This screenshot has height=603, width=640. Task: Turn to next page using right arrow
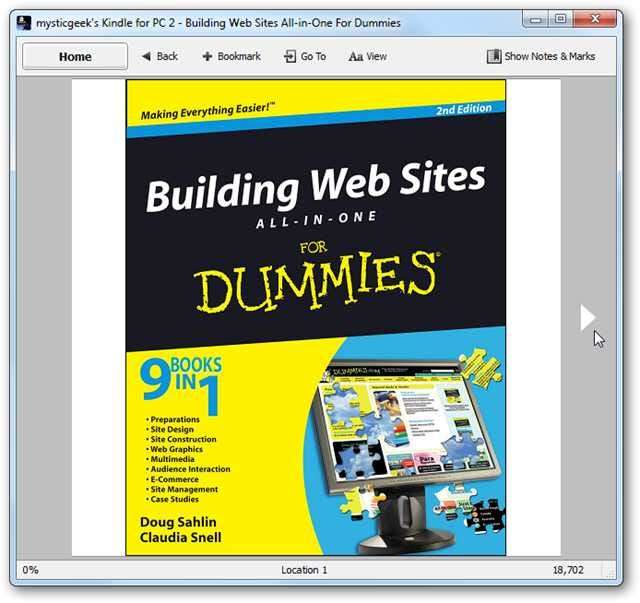coord(587,317)
